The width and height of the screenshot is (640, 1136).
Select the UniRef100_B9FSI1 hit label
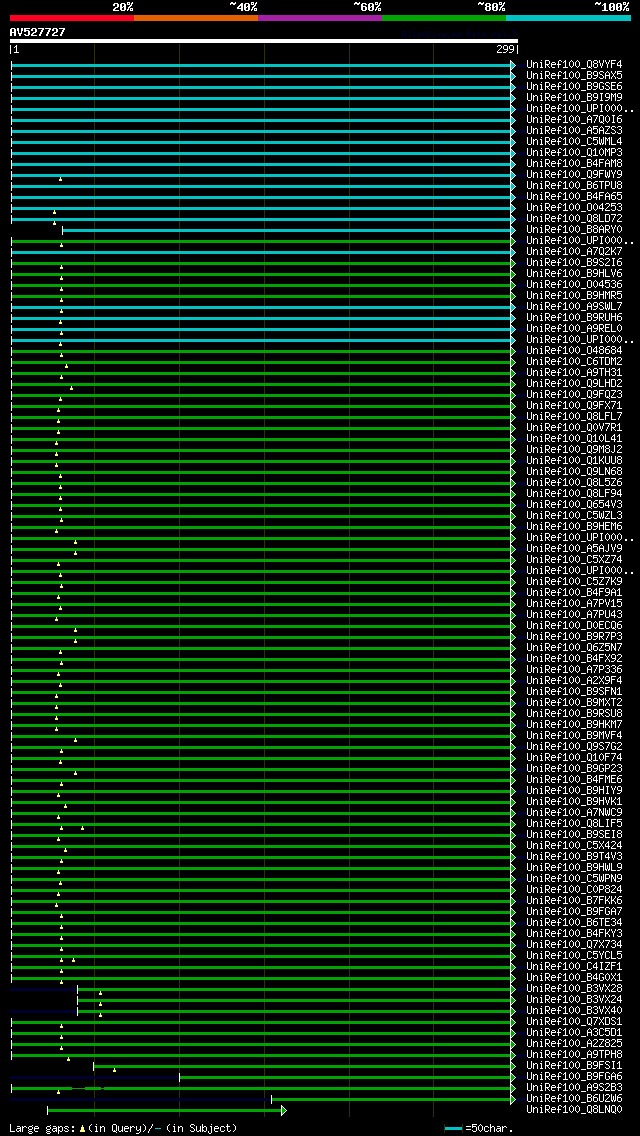(574, 1065)
